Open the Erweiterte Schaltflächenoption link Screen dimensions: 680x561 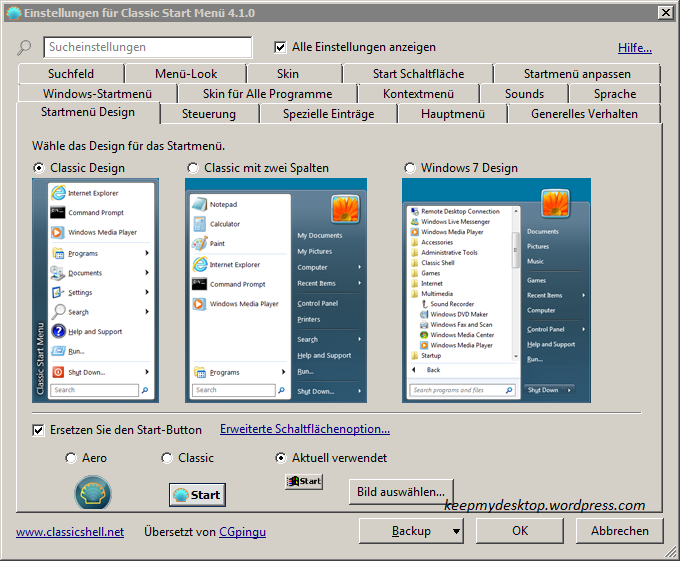tap(305, 430)
